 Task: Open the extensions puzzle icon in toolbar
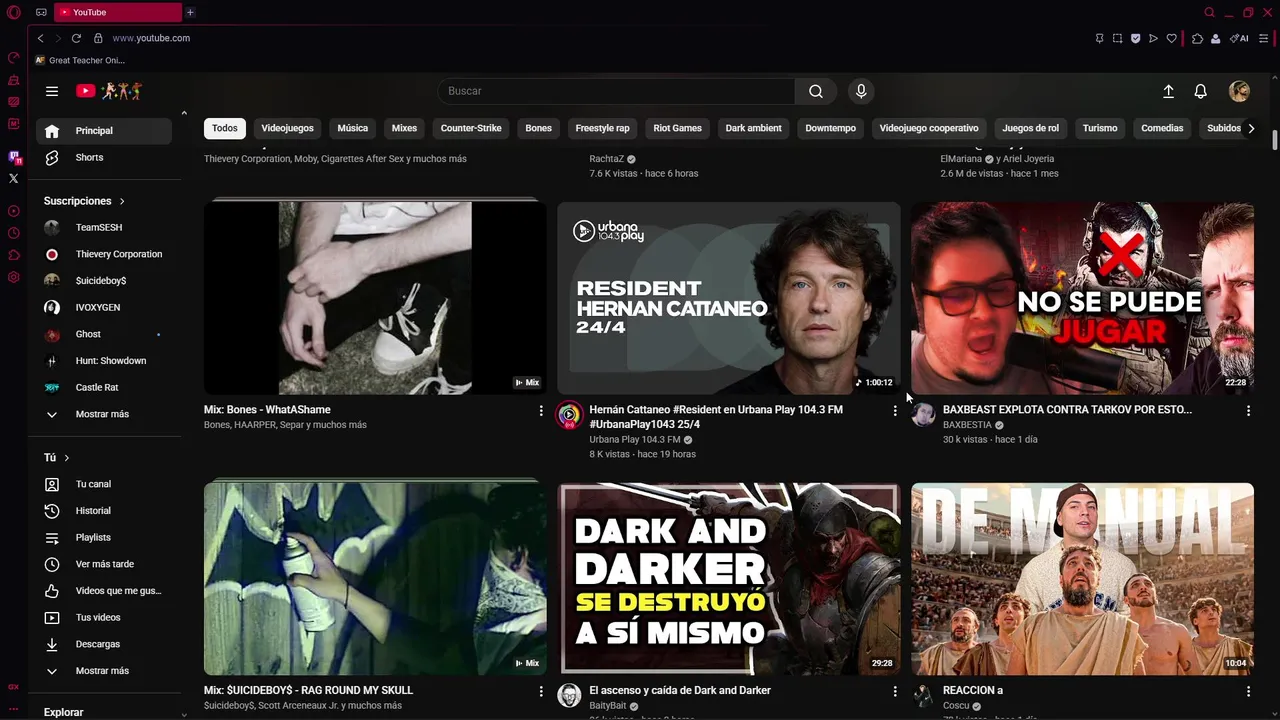(x=1197, y=38)
